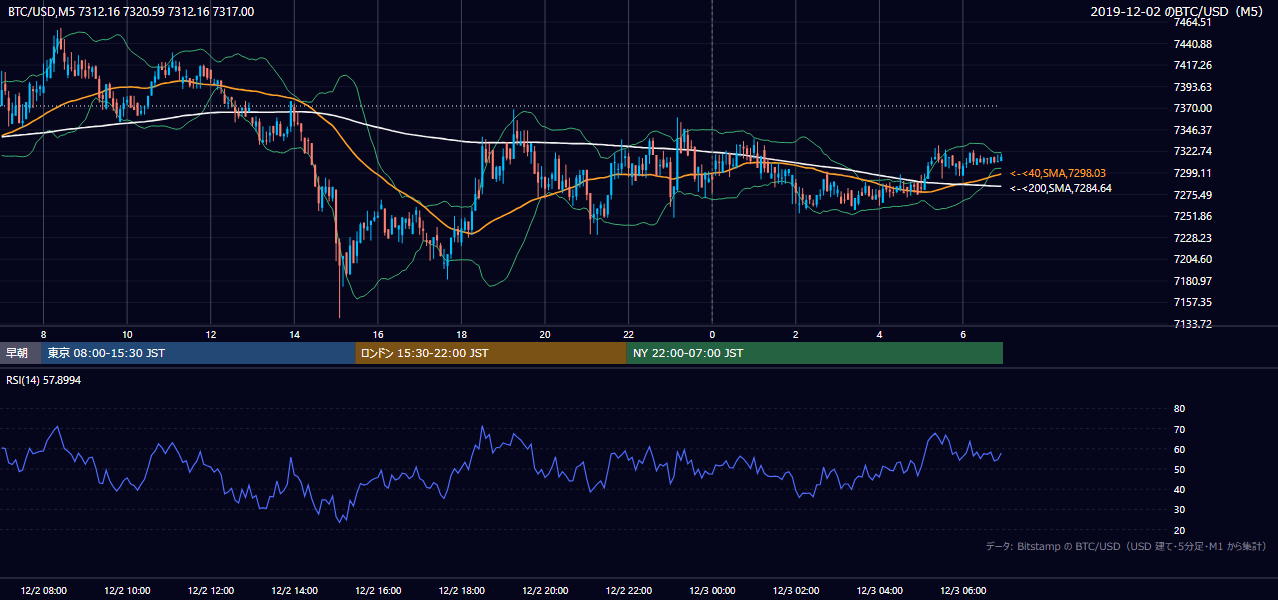This screenshot has width=1278, height=600.
Task: Click hour tick 8 under price chart
Action: (43, 334)
